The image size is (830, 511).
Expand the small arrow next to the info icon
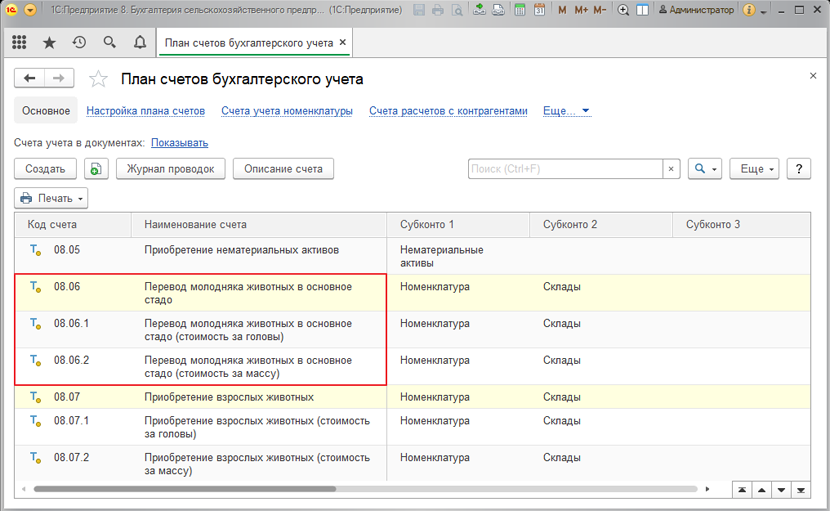[x=763, y=11]
